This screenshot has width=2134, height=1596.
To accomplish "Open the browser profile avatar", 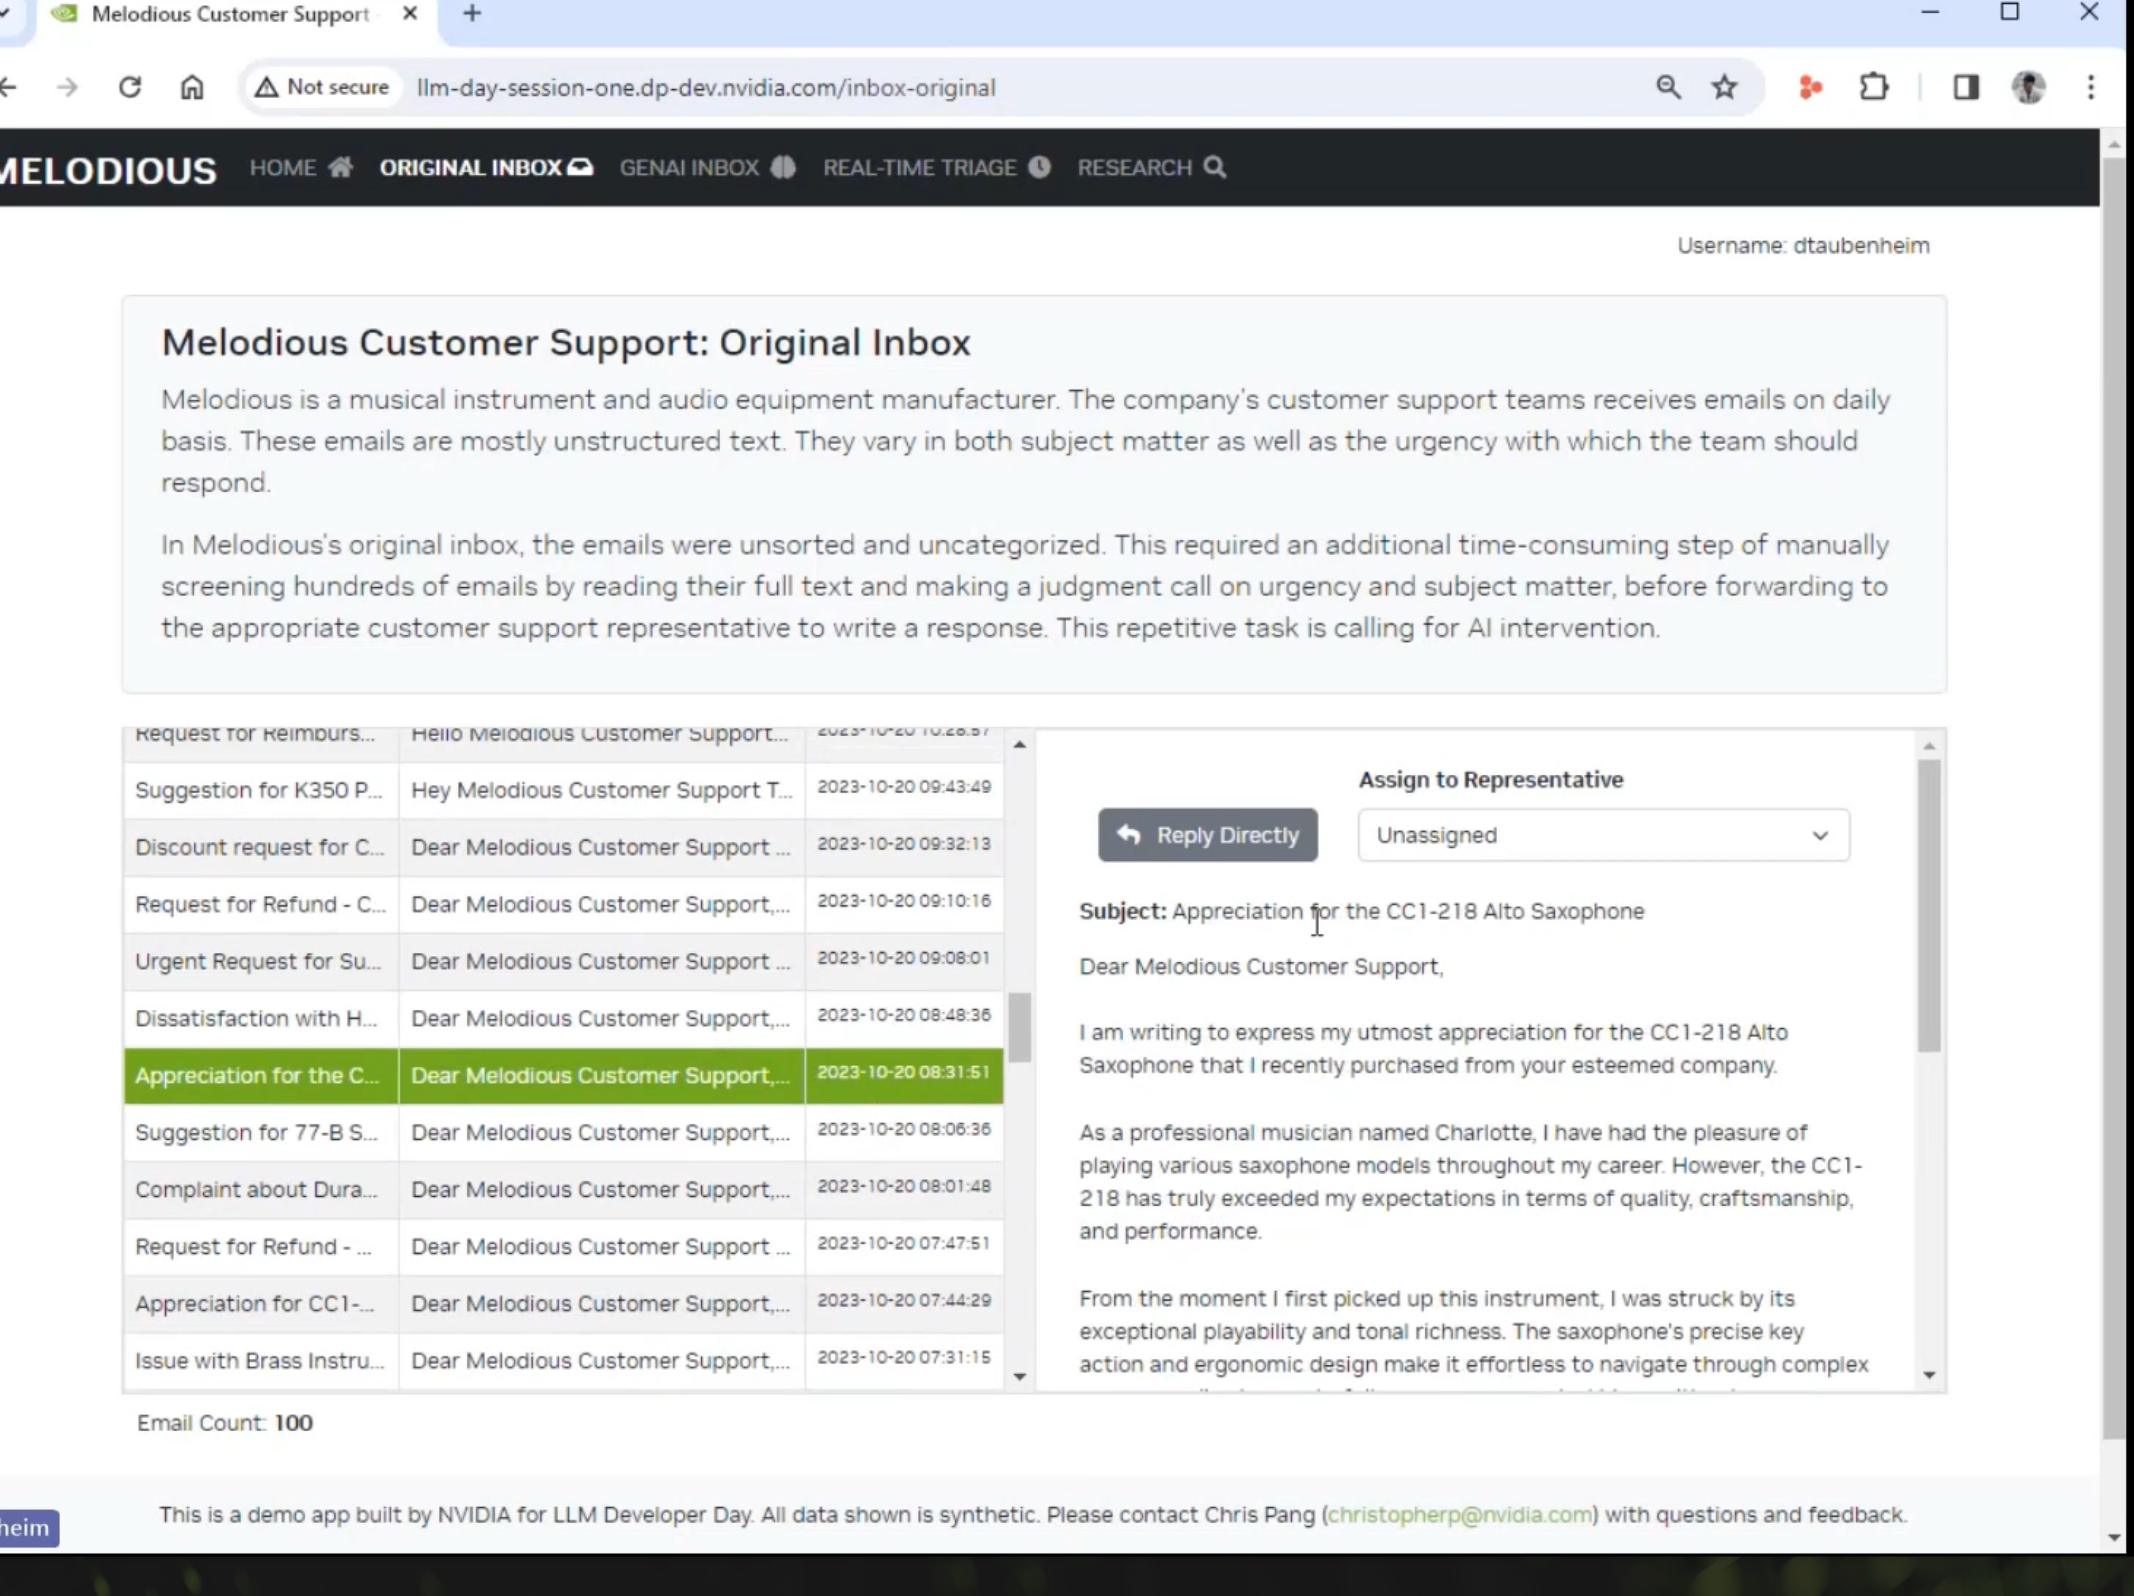I will [x=2028, y=87].
